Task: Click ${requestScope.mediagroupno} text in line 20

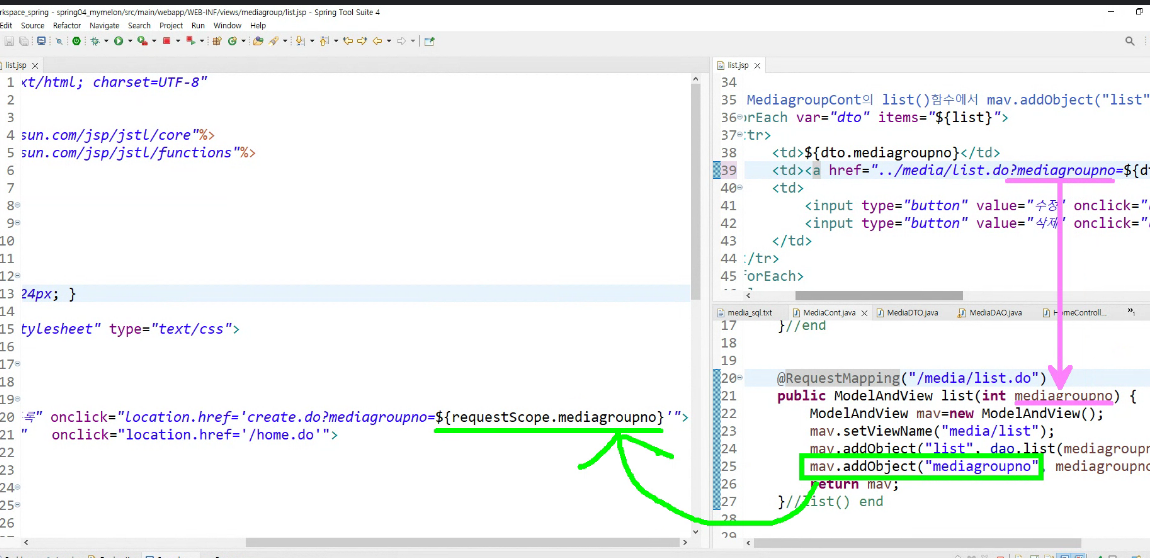Action: coord(549,417)
